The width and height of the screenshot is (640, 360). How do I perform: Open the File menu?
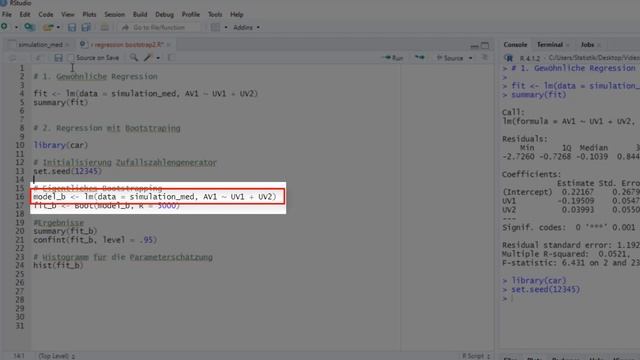pos(7,14)
